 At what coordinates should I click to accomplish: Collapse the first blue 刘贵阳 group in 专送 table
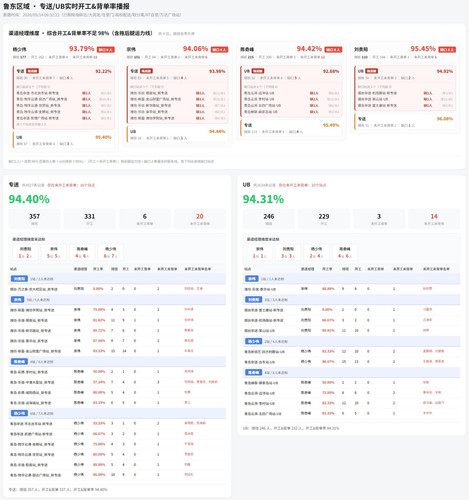pyautogui.click(x=117, y=279)
